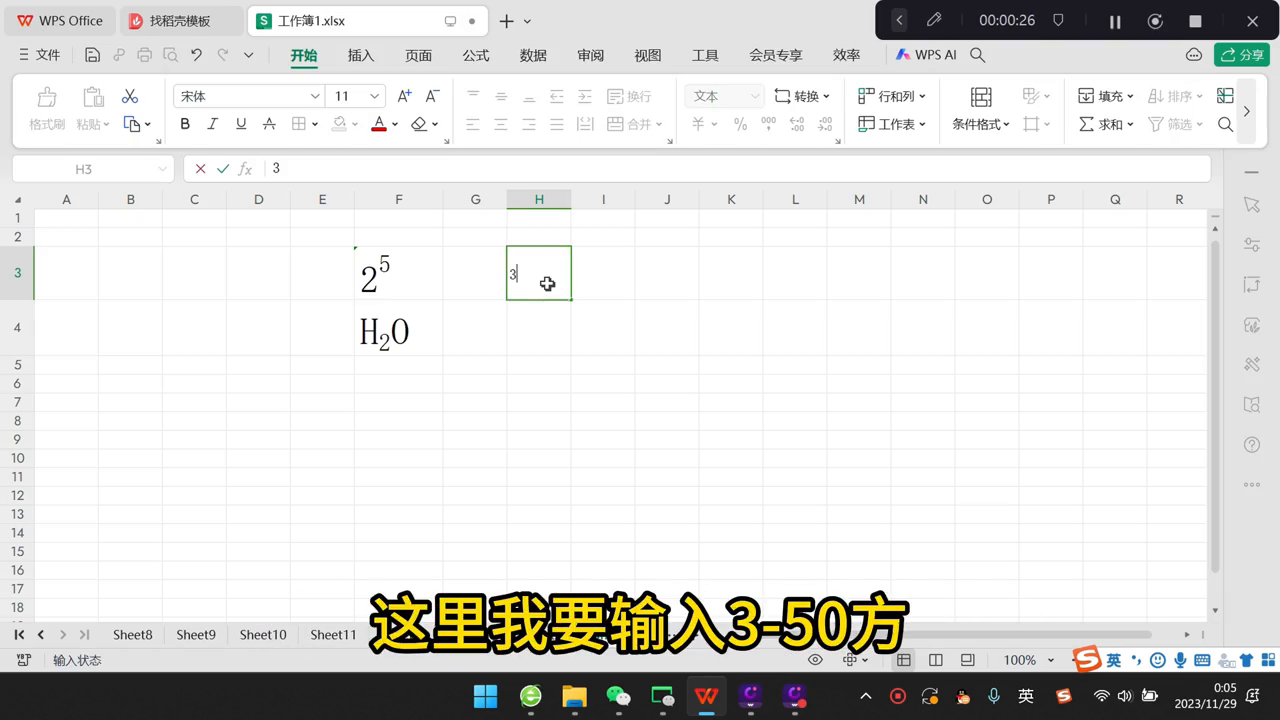Toggle Strikethrough formatting
The image size is (1280, 720).
pos(269,124)
